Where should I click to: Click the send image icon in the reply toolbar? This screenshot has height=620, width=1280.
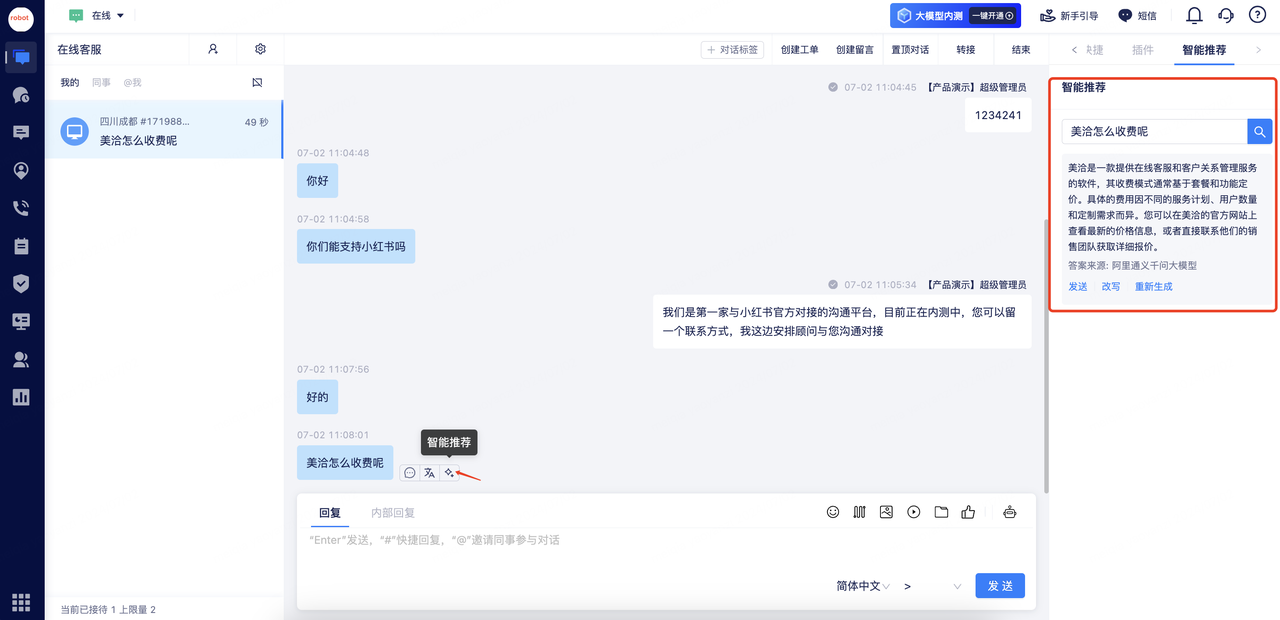pos(886,512)
